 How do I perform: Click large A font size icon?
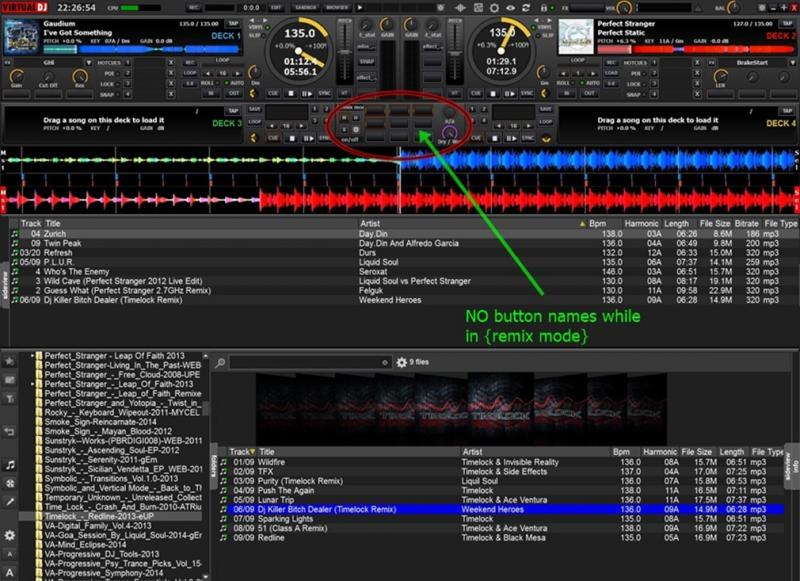9,572
